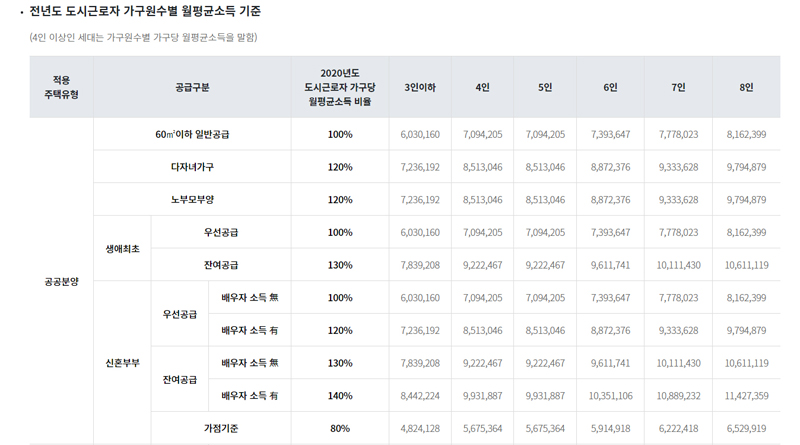
Task: Select the 2020년도 도시근로자 가구당 월평균소득 비율 header
Action: 340,87
